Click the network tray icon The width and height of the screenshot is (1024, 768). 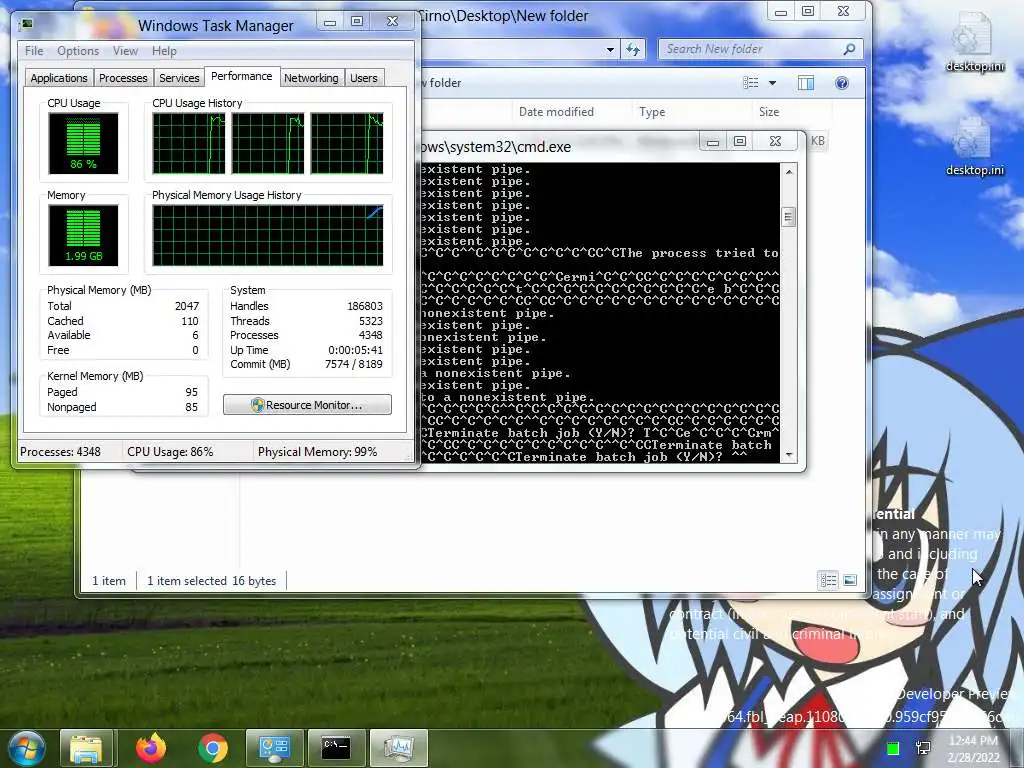pyautogui.click(x=923, y=748)
